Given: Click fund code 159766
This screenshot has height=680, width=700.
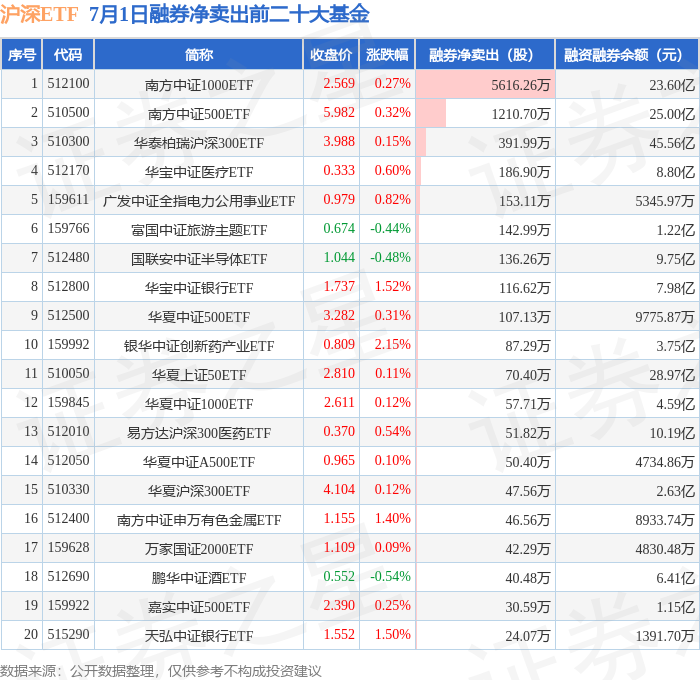Looking at the screenshot, I should [x=68, y=229].
